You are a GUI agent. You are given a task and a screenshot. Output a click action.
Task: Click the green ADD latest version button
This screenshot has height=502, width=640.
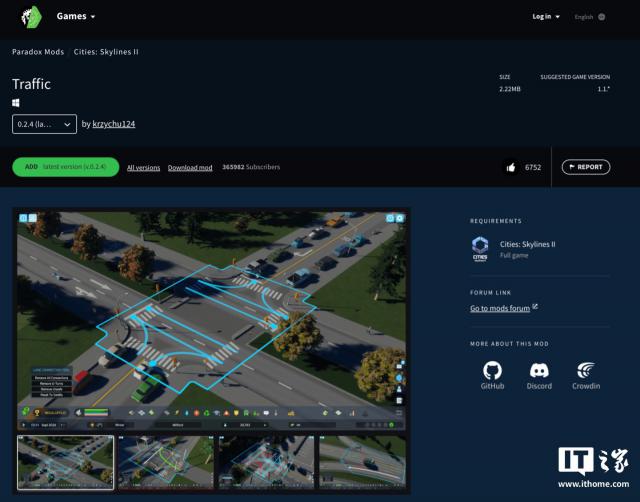[65, 167]
